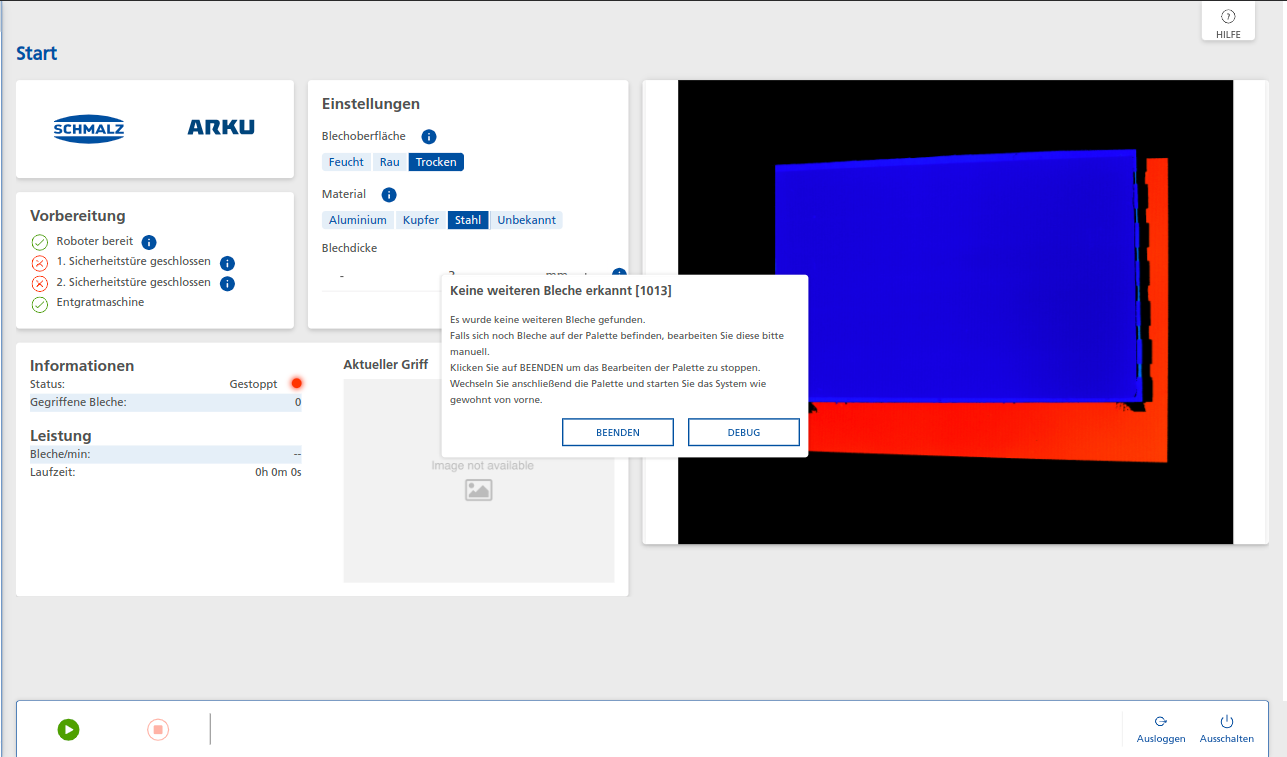
Task: Switch material to Kupfer
Action: [420, 219]
